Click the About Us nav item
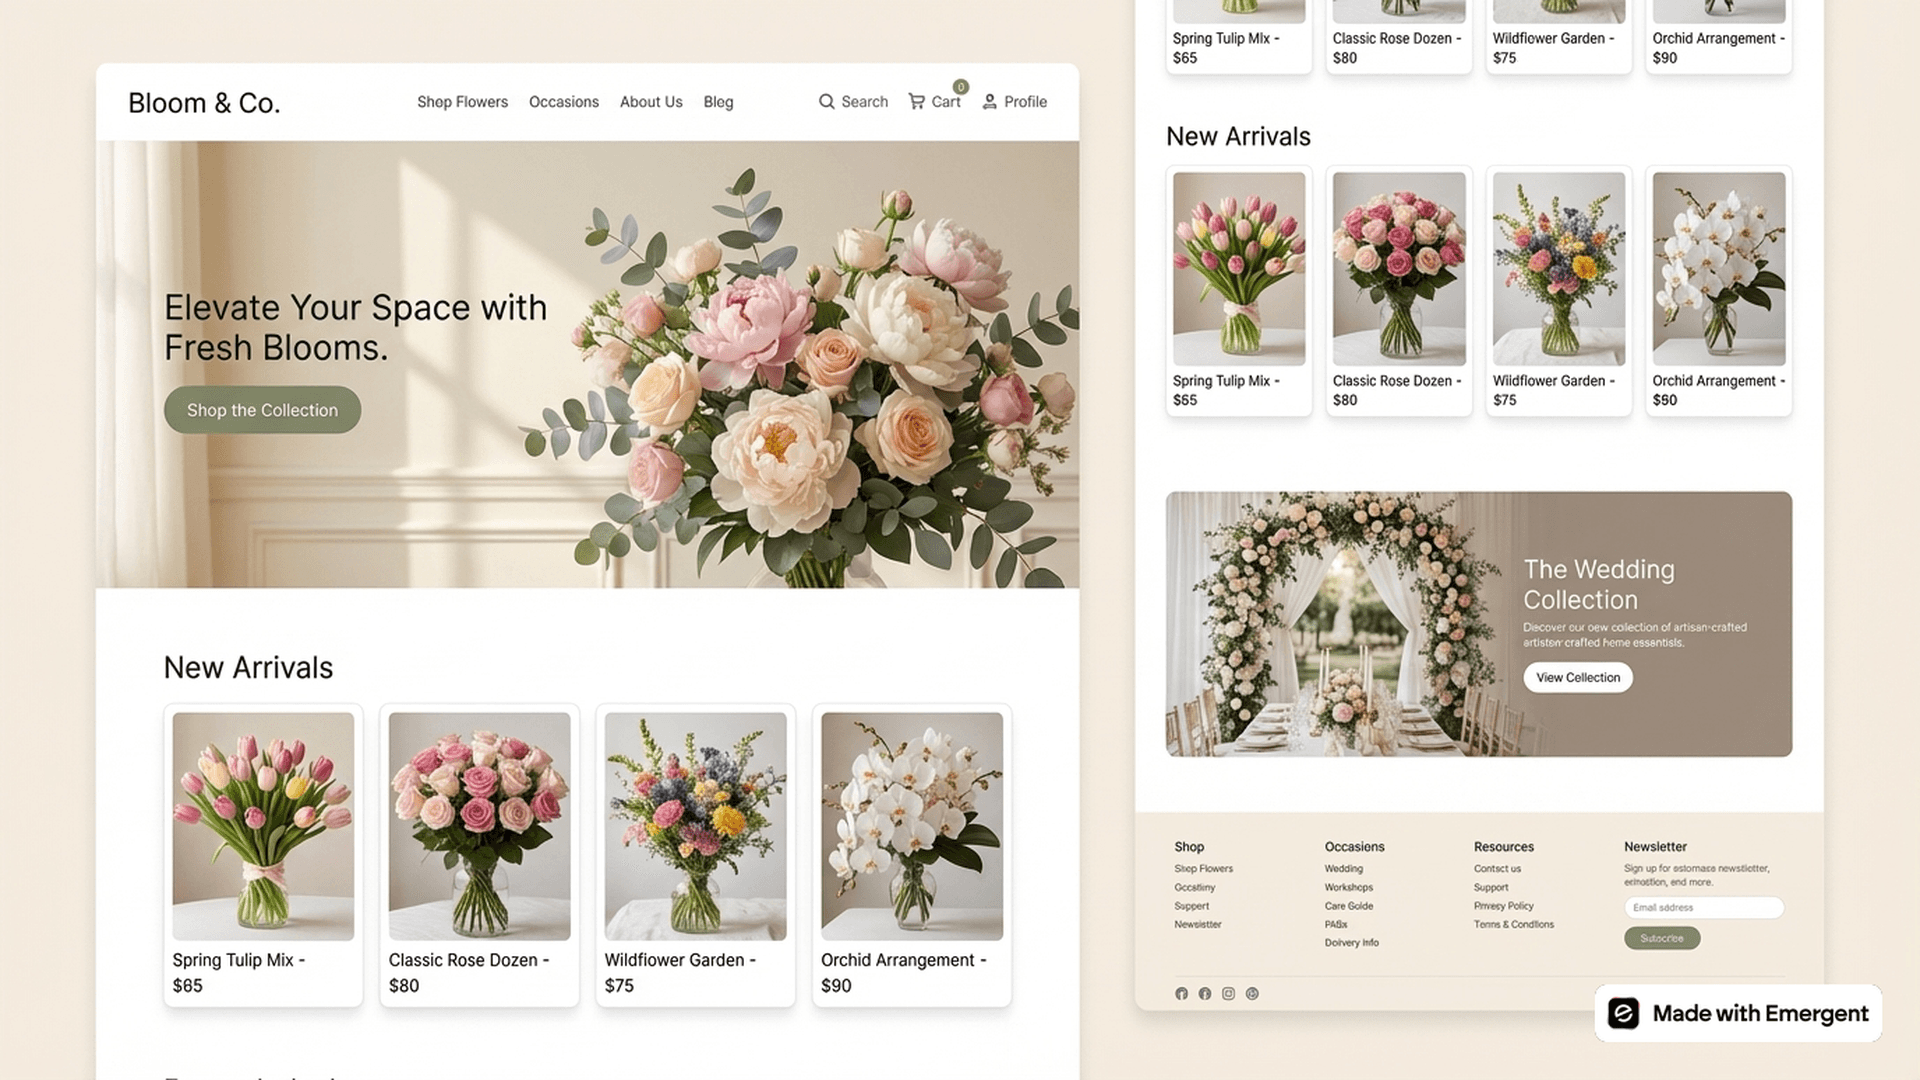The height and width of the screenshot is (1080, 1920). click(650, 101)
